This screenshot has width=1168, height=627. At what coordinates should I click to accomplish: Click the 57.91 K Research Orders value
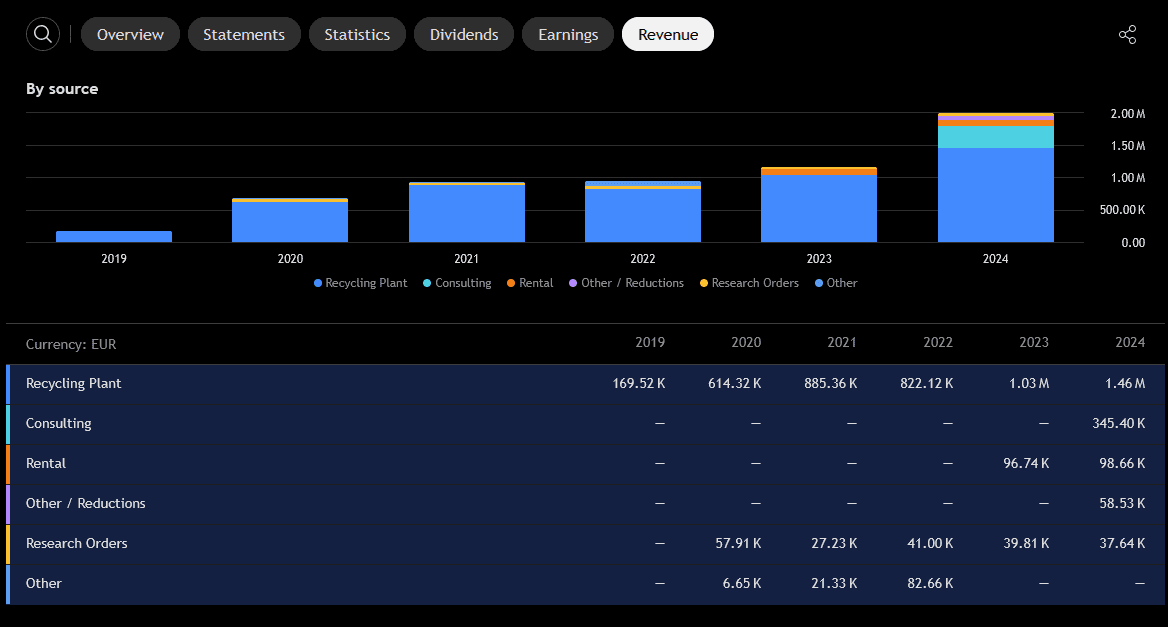[738, 544]
